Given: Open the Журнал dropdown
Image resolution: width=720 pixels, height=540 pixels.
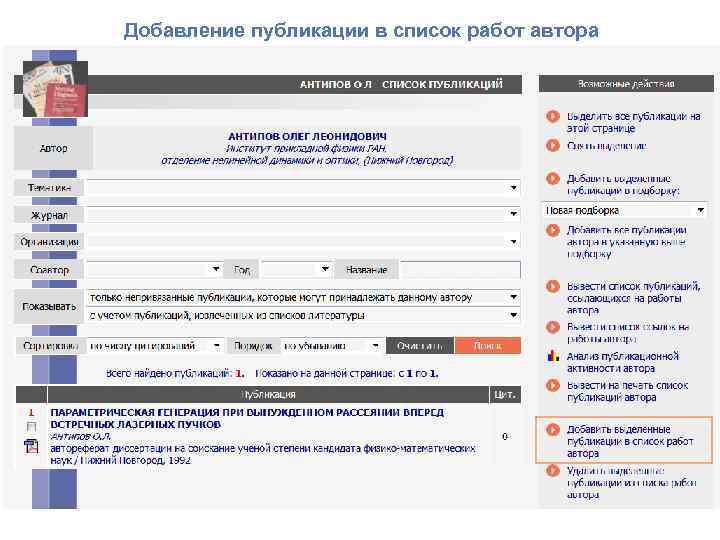Looking at the screenshot, I should click(304, 214).
